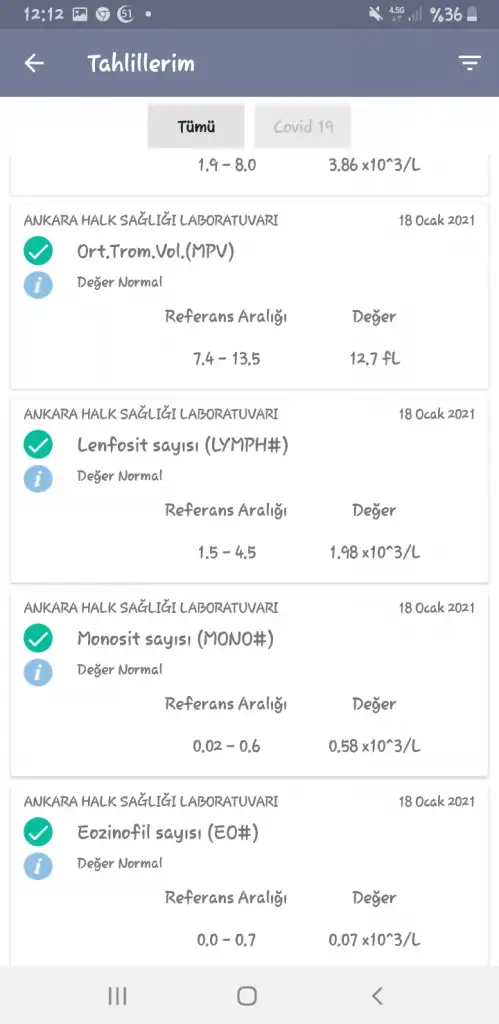Screen dimensions: 499x1024
Task: Select the Tümü tab
Action: pyautogui.click(x=196, y=126)
